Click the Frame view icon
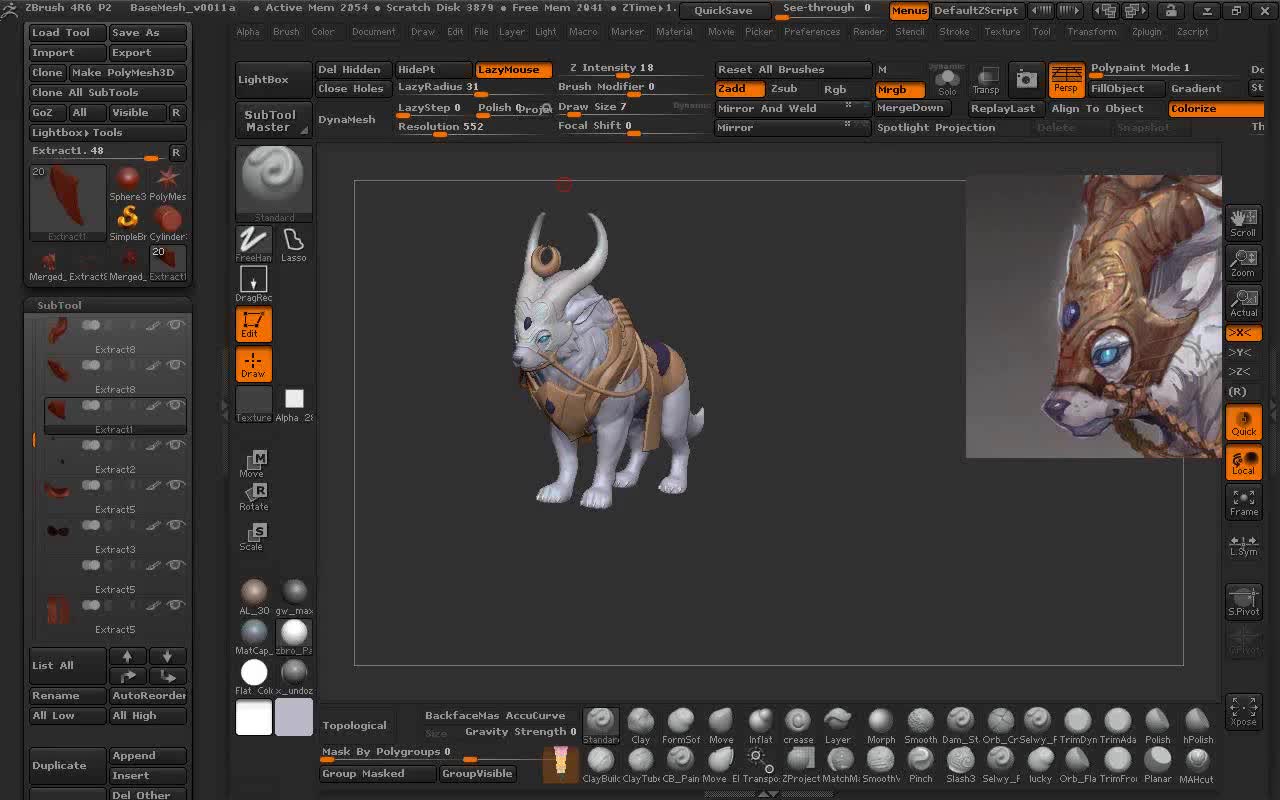Screen dimensions: 1280x800 1243,502
